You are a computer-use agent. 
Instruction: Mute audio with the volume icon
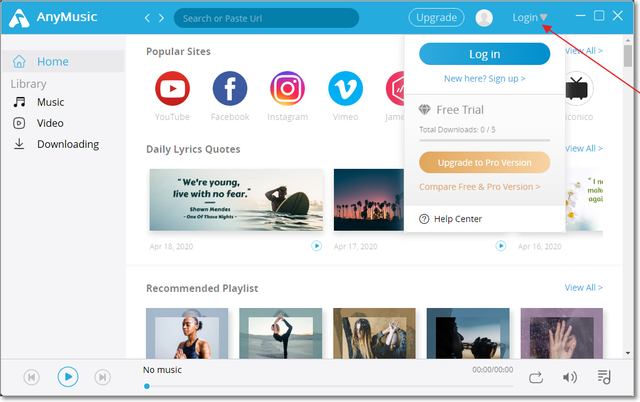[x=569, y=377]
